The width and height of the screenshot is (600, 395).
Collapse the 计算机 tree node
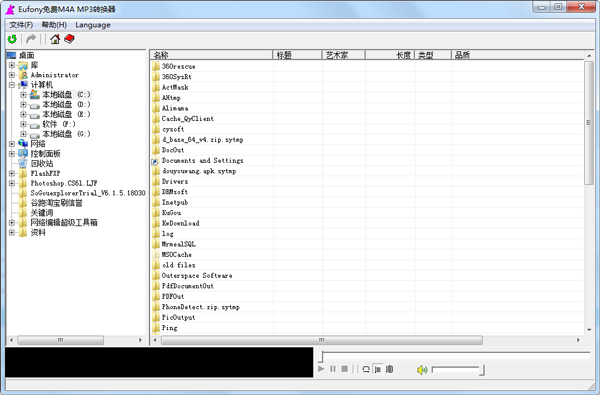pyautogui.click(x=12, y=85)
